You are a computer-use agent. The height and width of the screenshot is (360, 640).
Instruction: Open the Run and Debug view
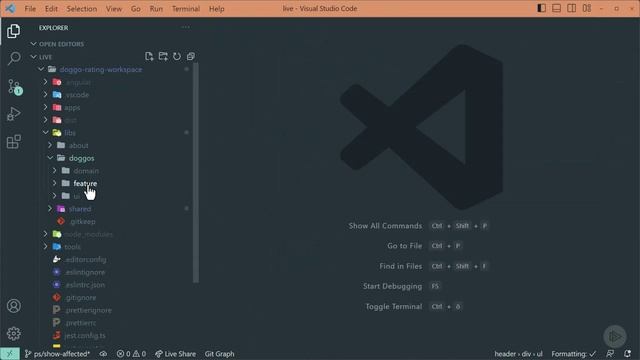coord(13,114)
